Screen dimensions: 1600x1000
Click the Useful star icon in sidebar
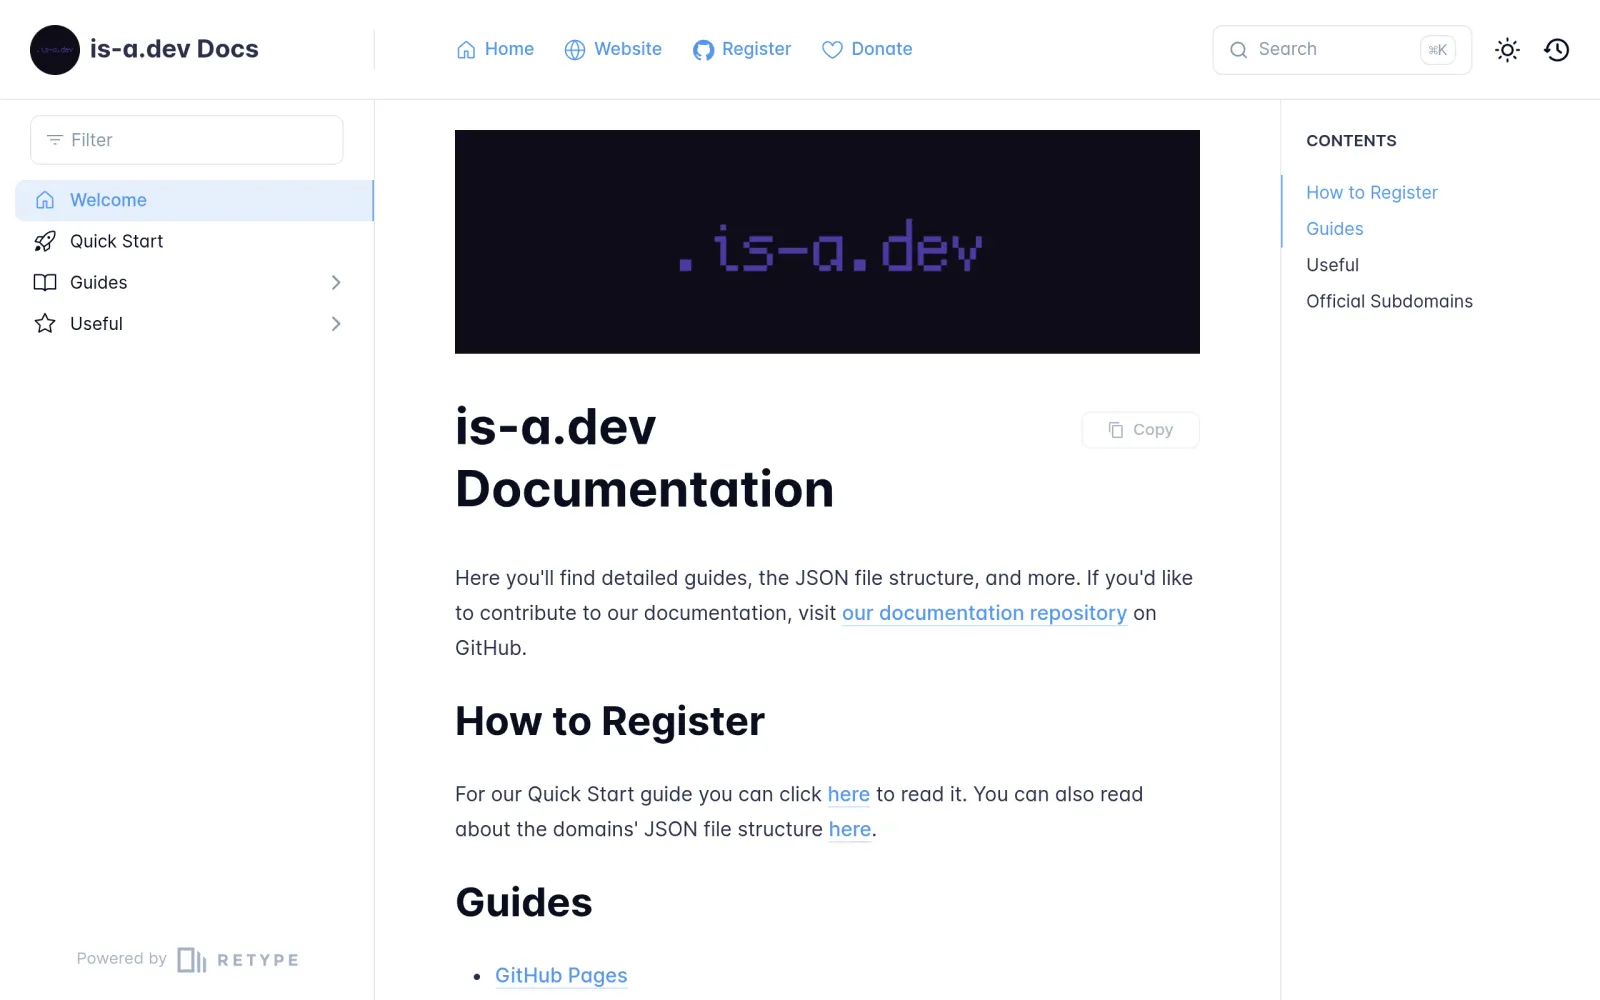tap(45, 323)
